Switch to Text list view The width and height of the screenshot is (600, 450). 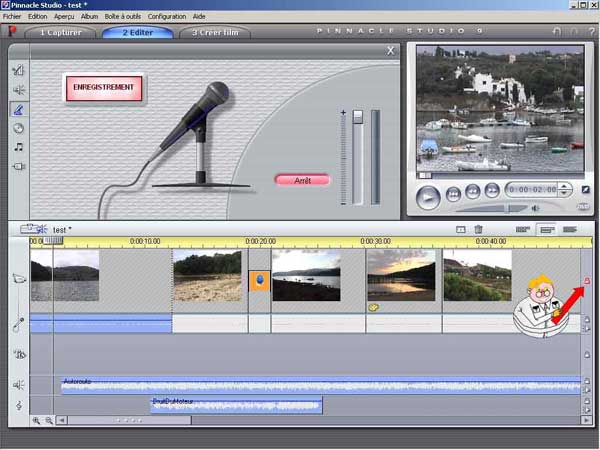(570, 230)
